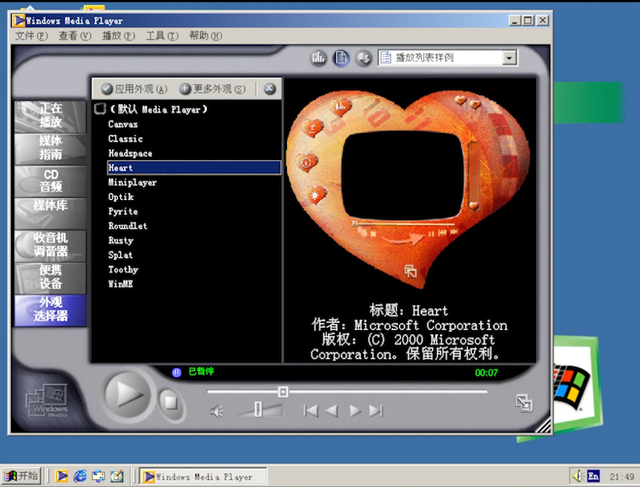Open the 帮助 Help menu

pos(205,36)
